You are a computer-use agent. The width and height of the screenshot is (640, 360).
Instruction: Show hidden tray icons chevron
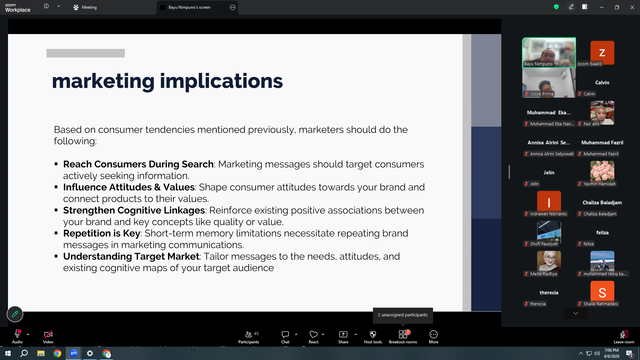pyautogui.click(x=580, y=353)
